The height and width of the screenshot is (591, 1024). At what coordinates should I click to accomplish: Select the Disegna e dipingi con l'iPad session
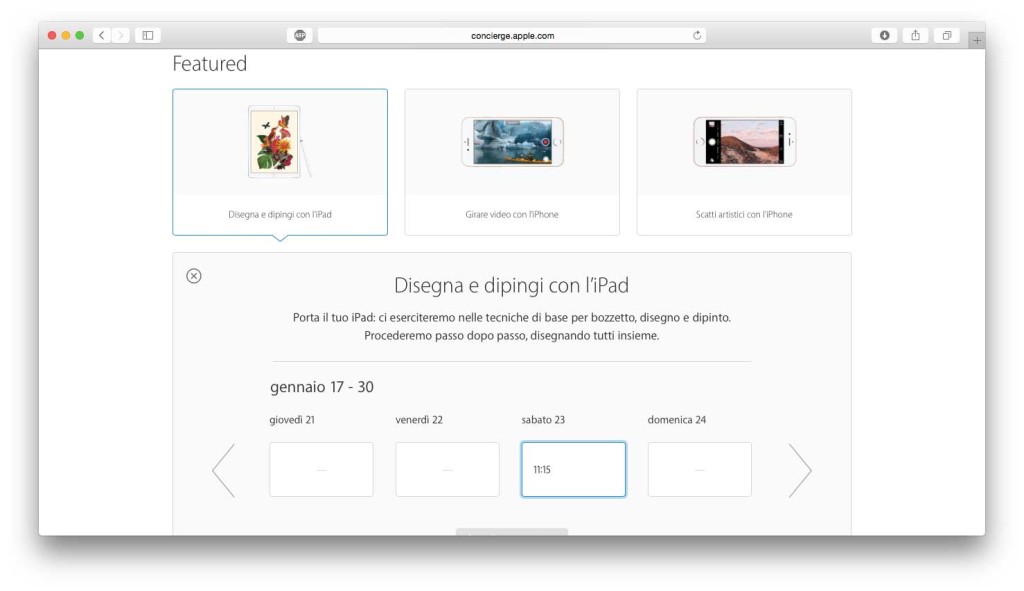280,162
